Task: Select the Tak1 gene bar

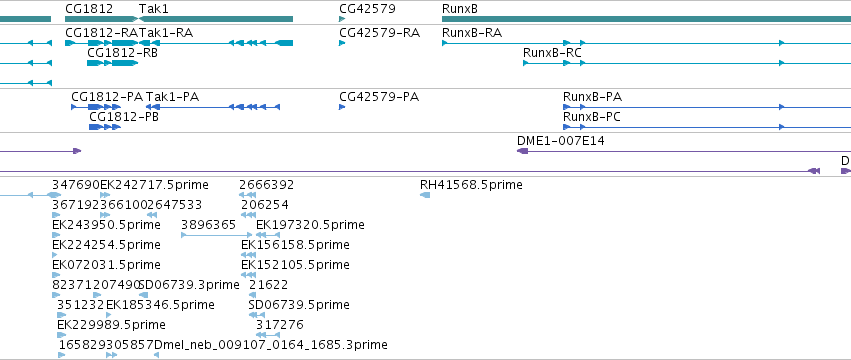Action: click(216, 19)
